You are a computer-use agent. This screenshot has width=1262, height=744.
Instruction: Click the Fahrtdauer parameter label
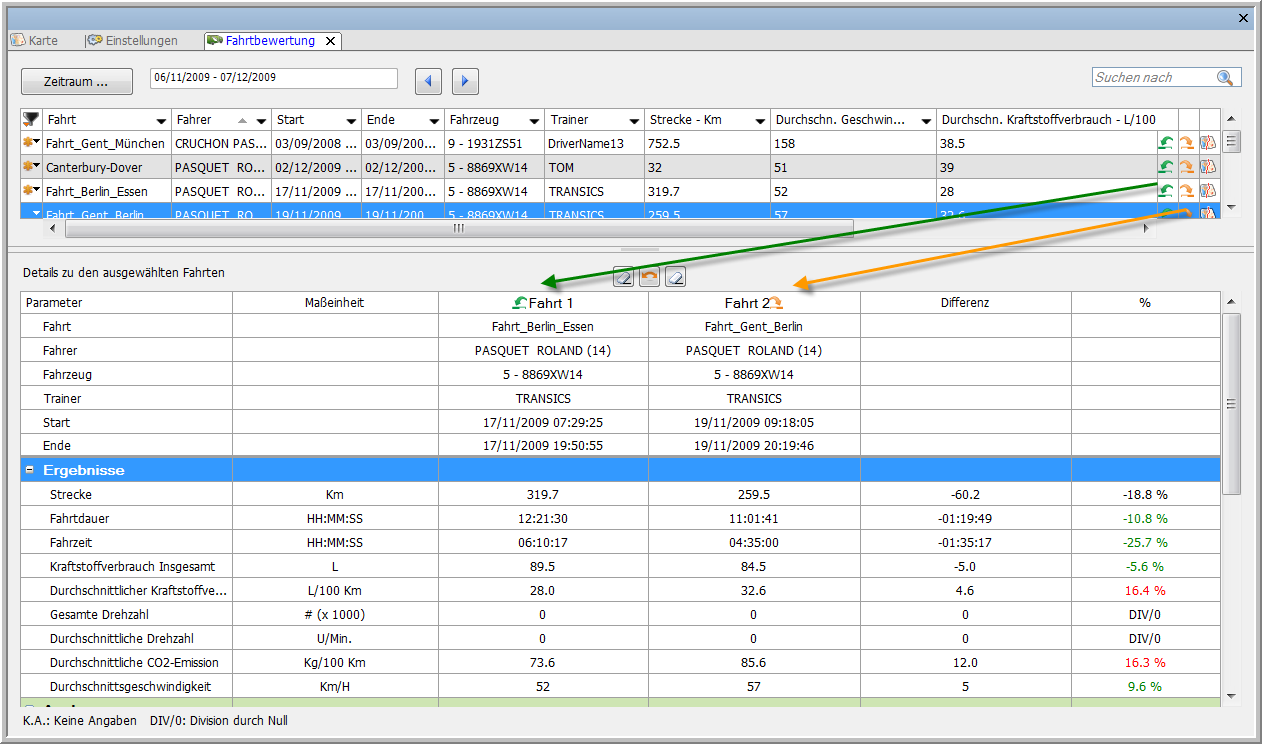[78, 518]
